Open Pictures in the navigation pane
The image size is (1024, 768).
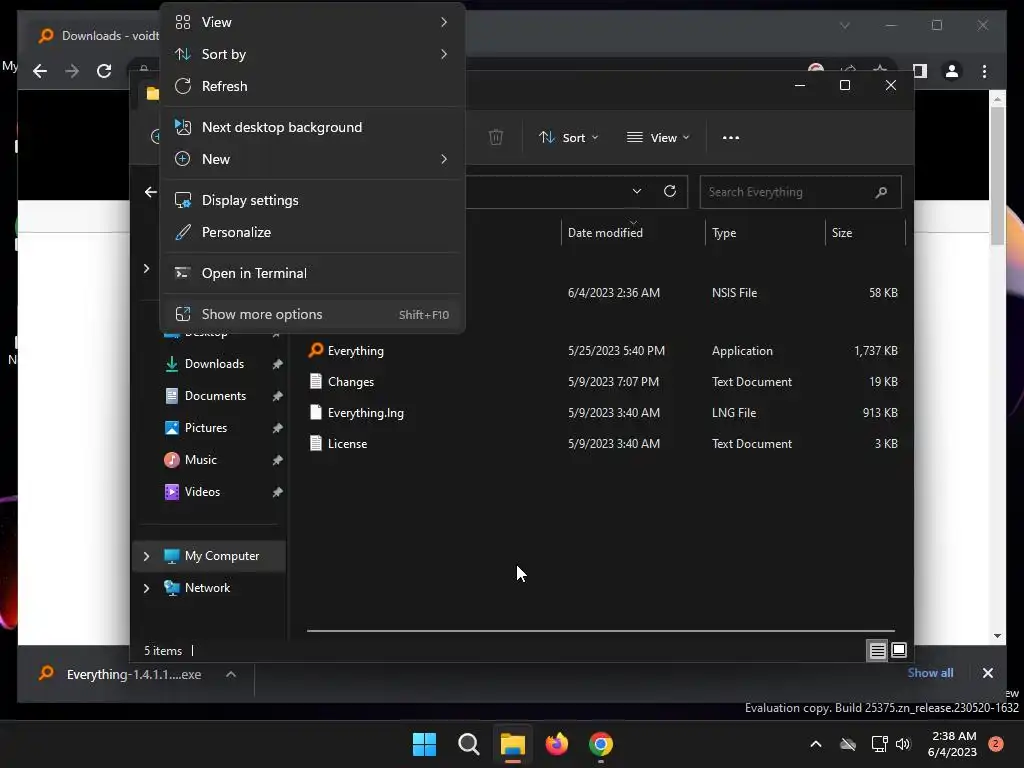click(x=206, y=428)
